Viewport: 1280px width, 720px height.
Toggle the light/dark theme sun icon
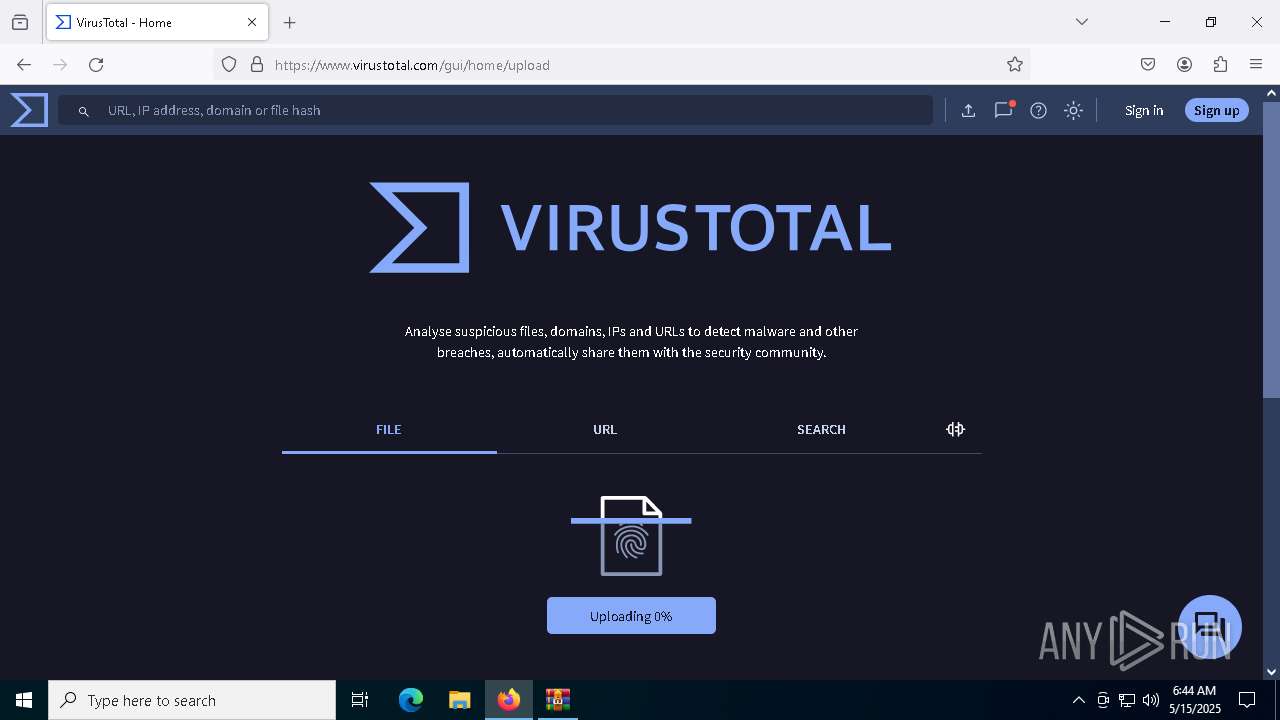[x=1073, y=111]
